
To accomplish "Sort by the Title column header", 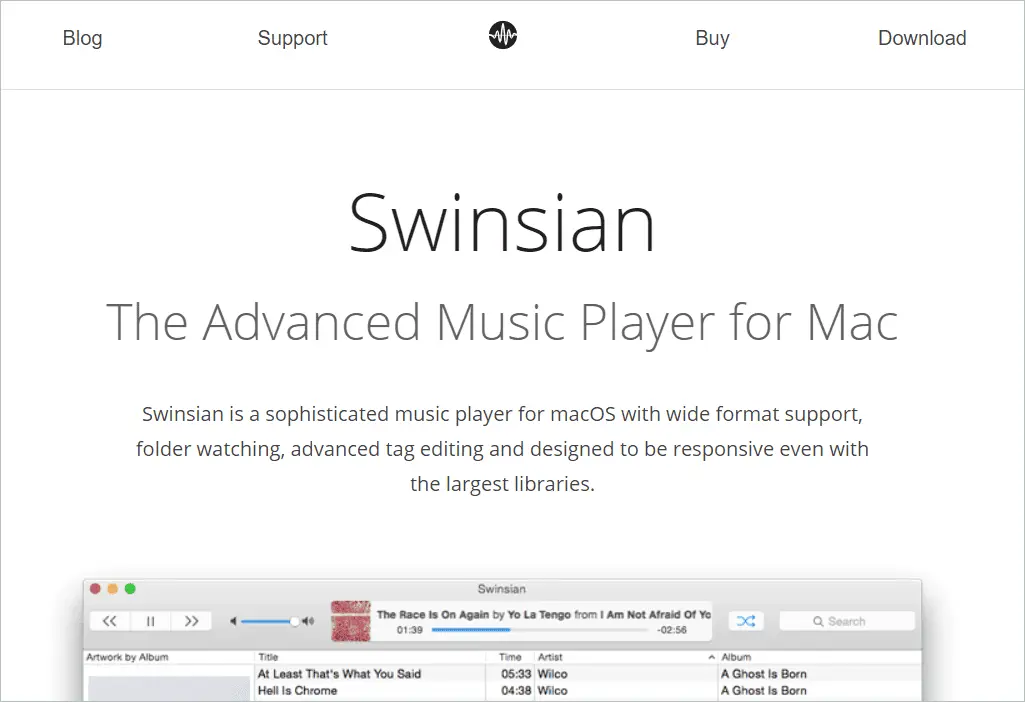I will click(370, 657).
